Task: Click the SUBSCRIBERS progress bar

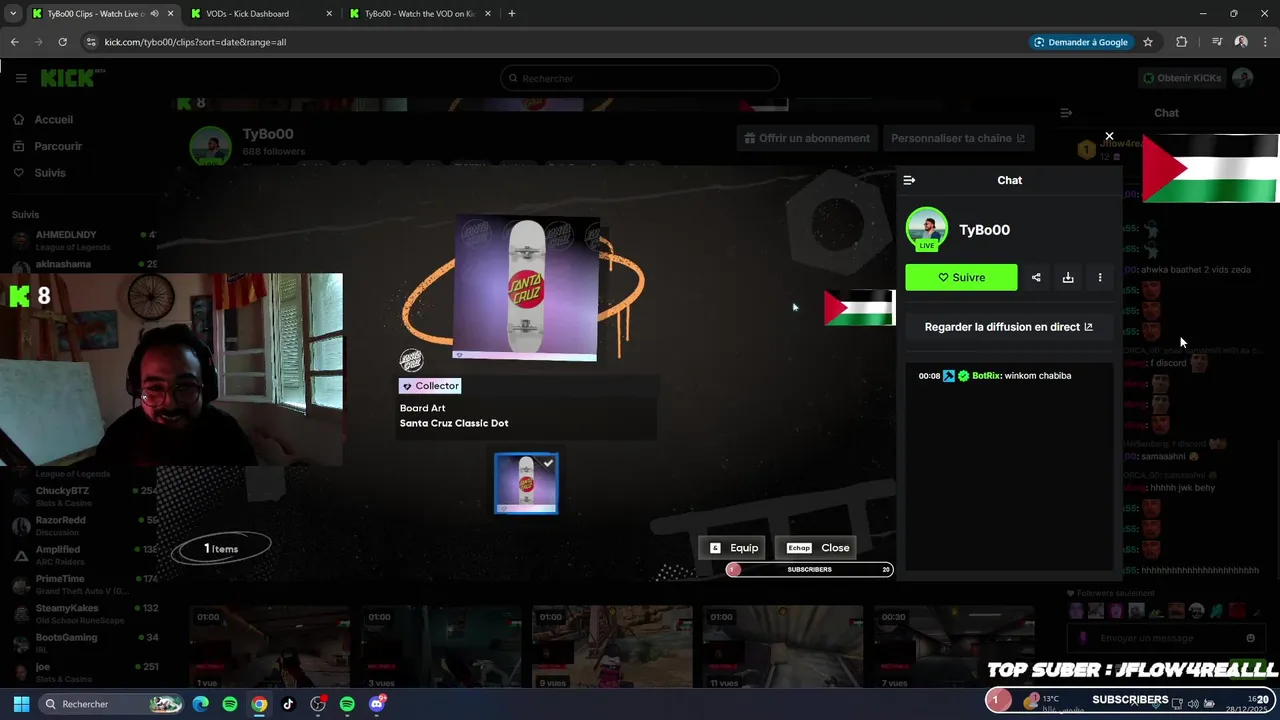Action: [x=809, y=569]
